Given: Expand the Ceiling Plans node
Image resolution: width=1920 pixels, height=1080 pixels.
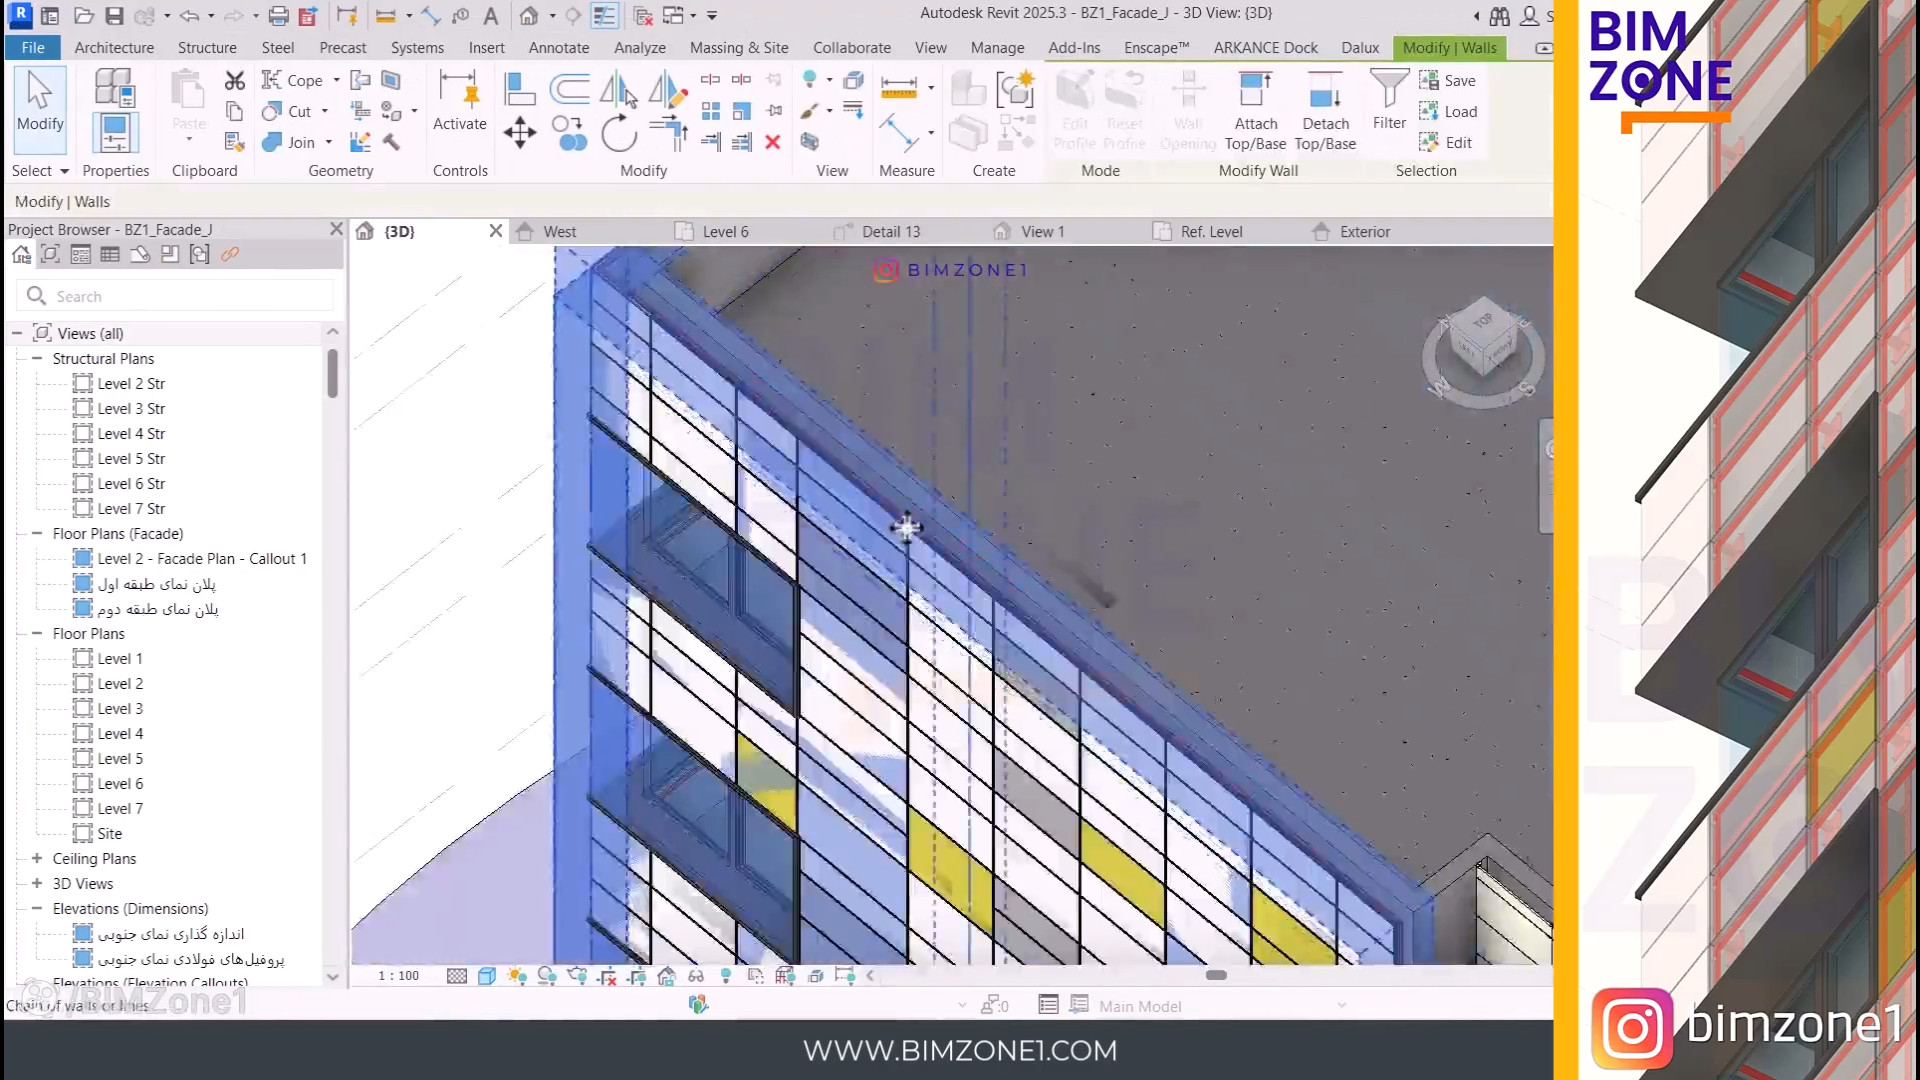Looking at the screenshot, I should (x=37, y=858).
